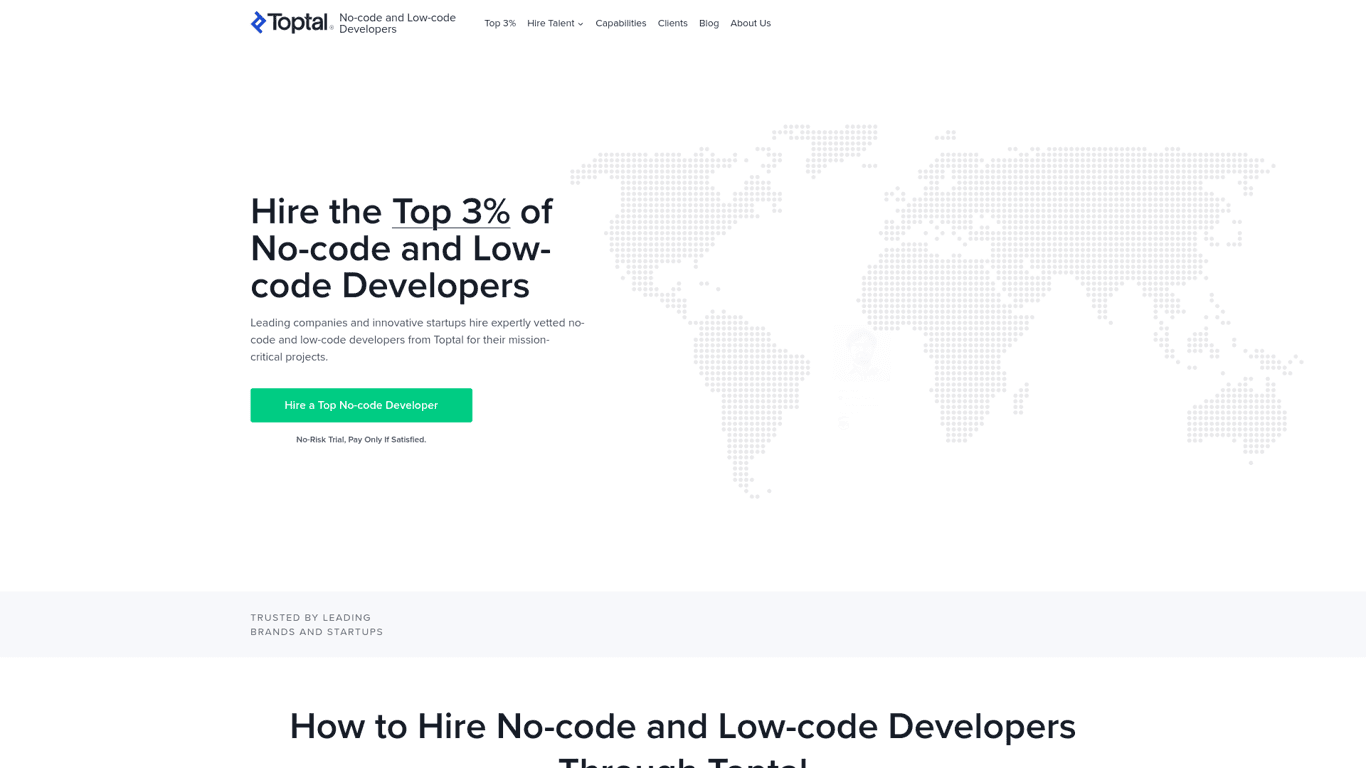Image resolution: width=1366 pixels, height=768 pixels.
Task: Navigate to Clients in the top bar
Action: 672,23
